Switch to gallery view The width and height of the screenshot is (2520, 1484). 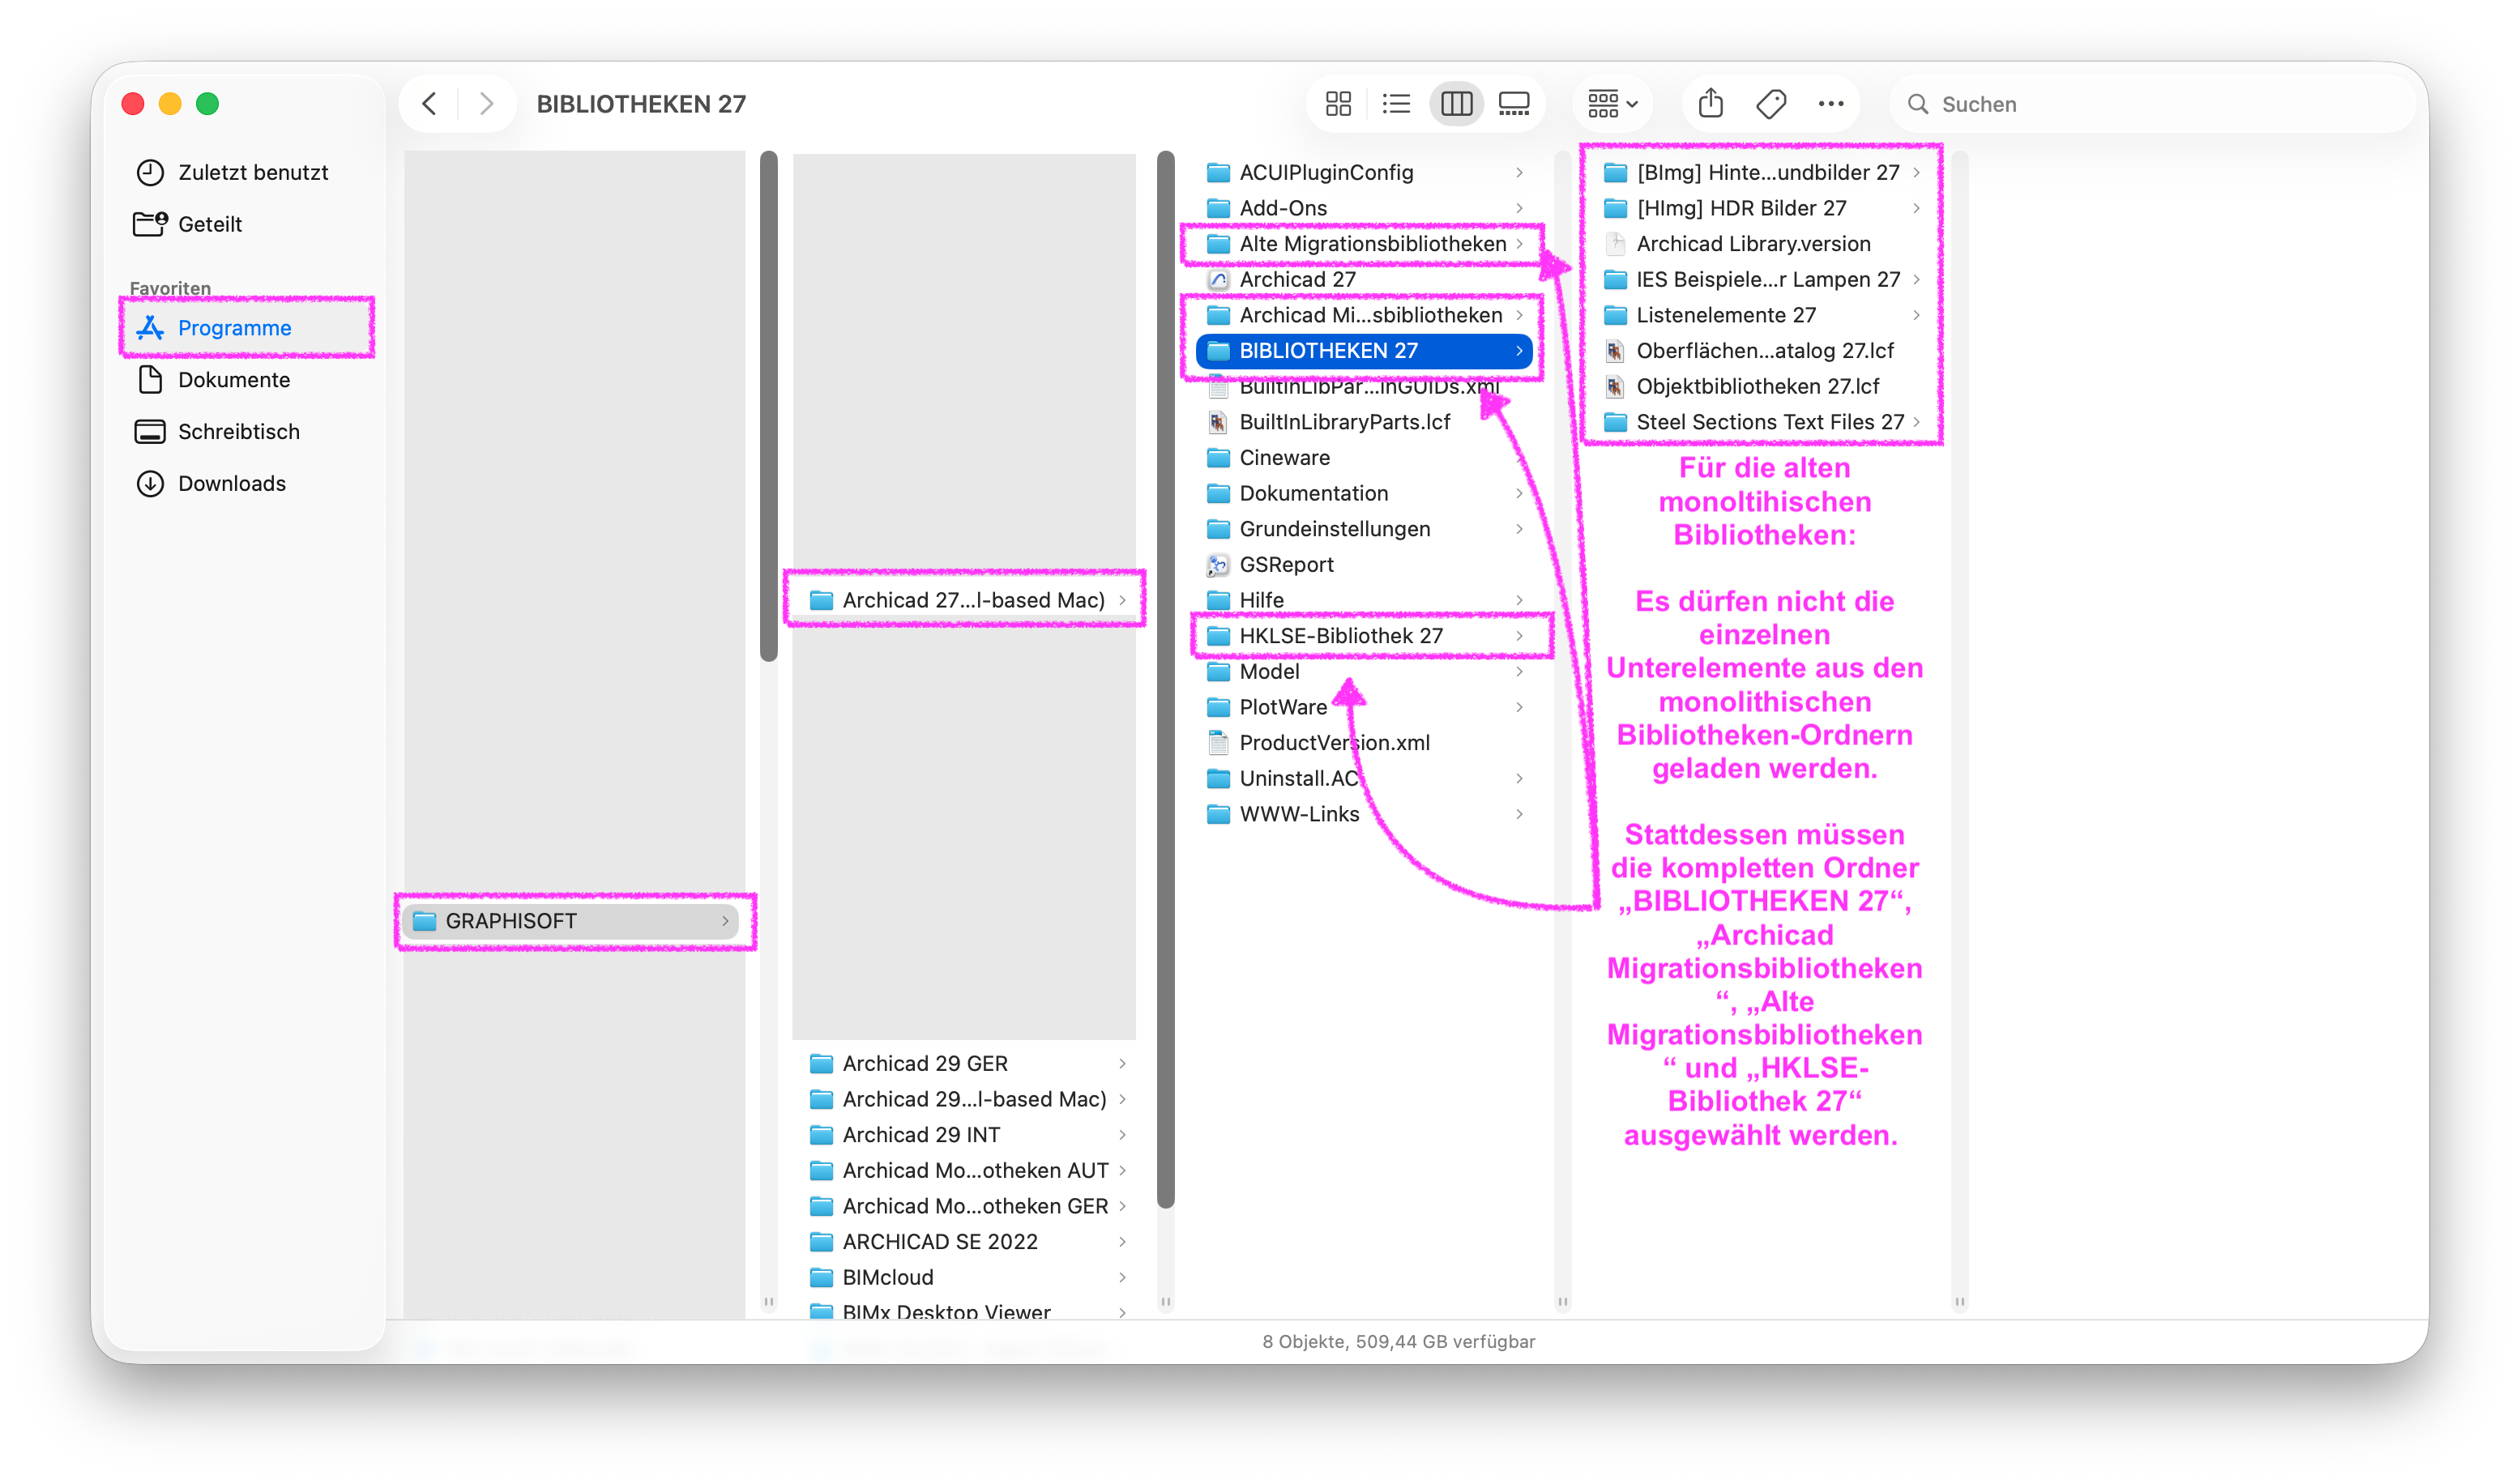(x=1514, y=104)
